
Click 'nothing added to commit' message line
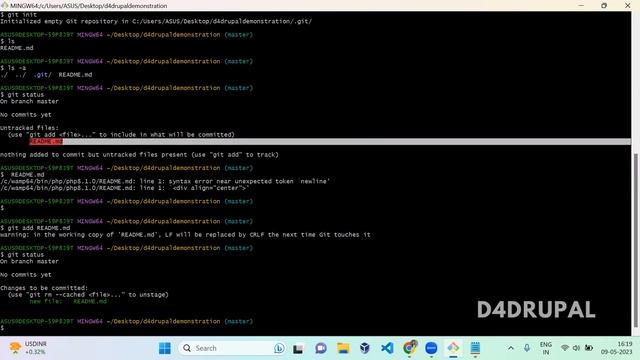(x=139, y=155)
